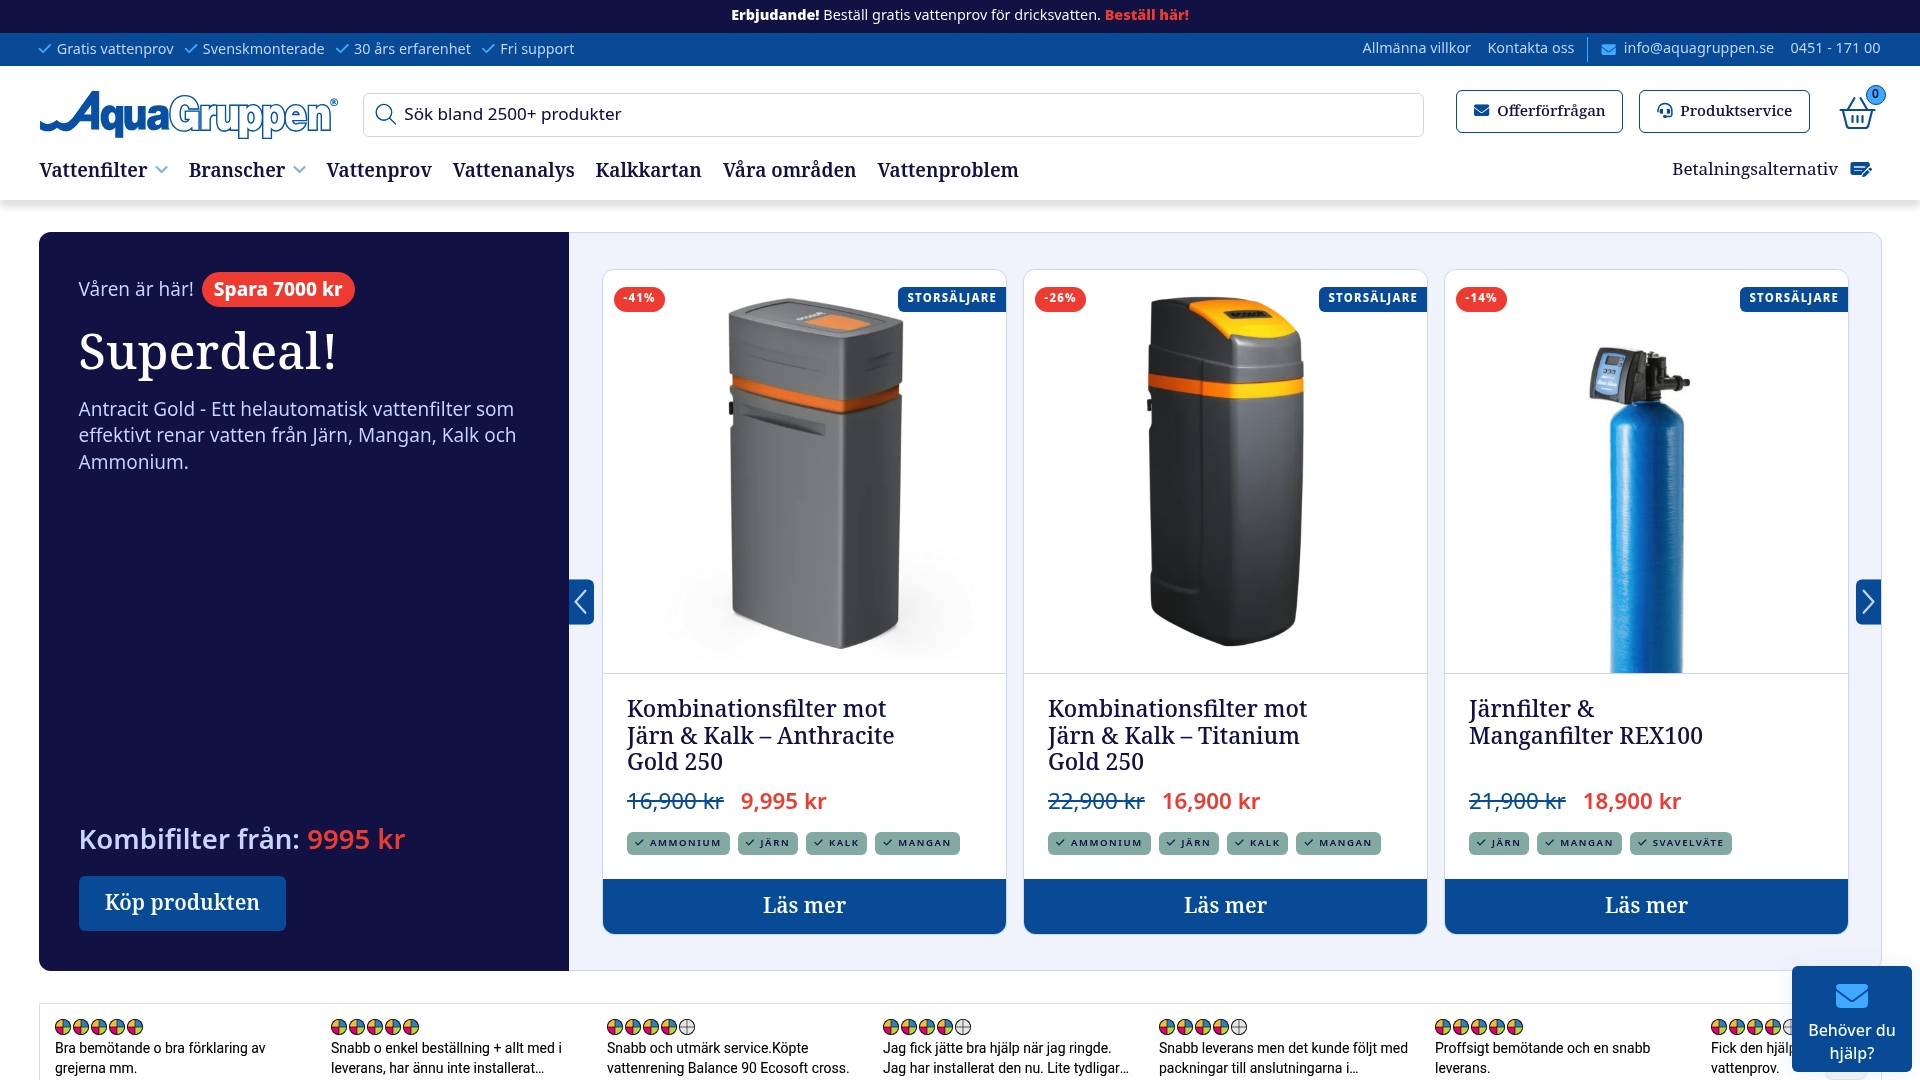1920x1080 pixels.
Task: Open the chat bubble in Behöver du hjälp
Action: (x=1851, y=996)
